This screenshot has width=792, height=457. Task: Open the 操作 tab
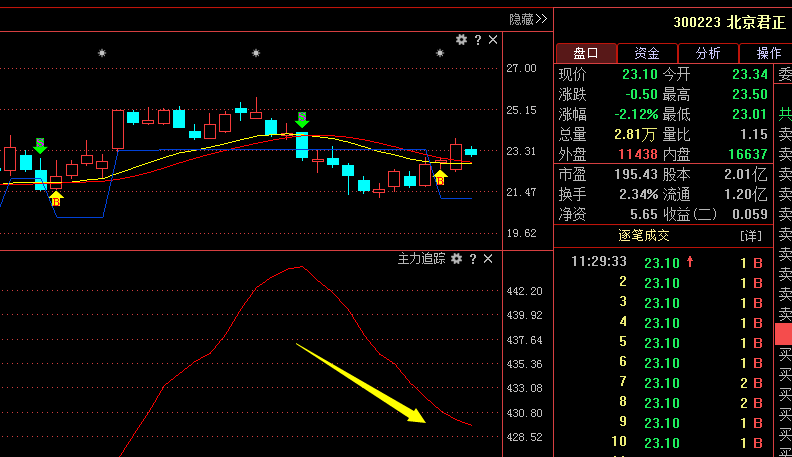(x=769, y=53)
